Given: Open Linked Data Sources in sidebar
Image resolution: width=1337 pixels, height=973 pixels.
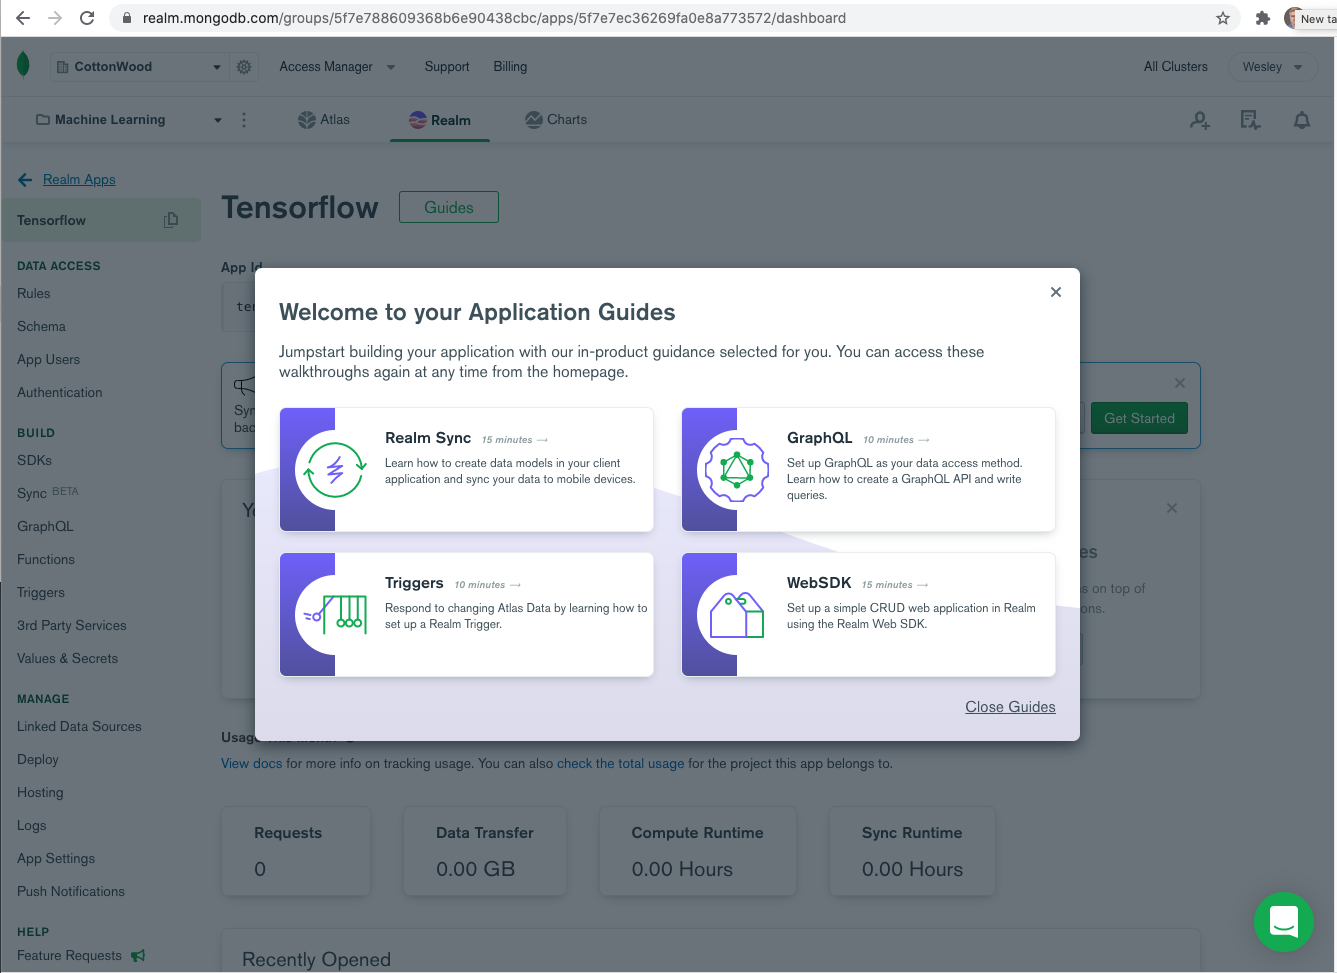Looking at the screenshot, I should (x=79, y=727).
